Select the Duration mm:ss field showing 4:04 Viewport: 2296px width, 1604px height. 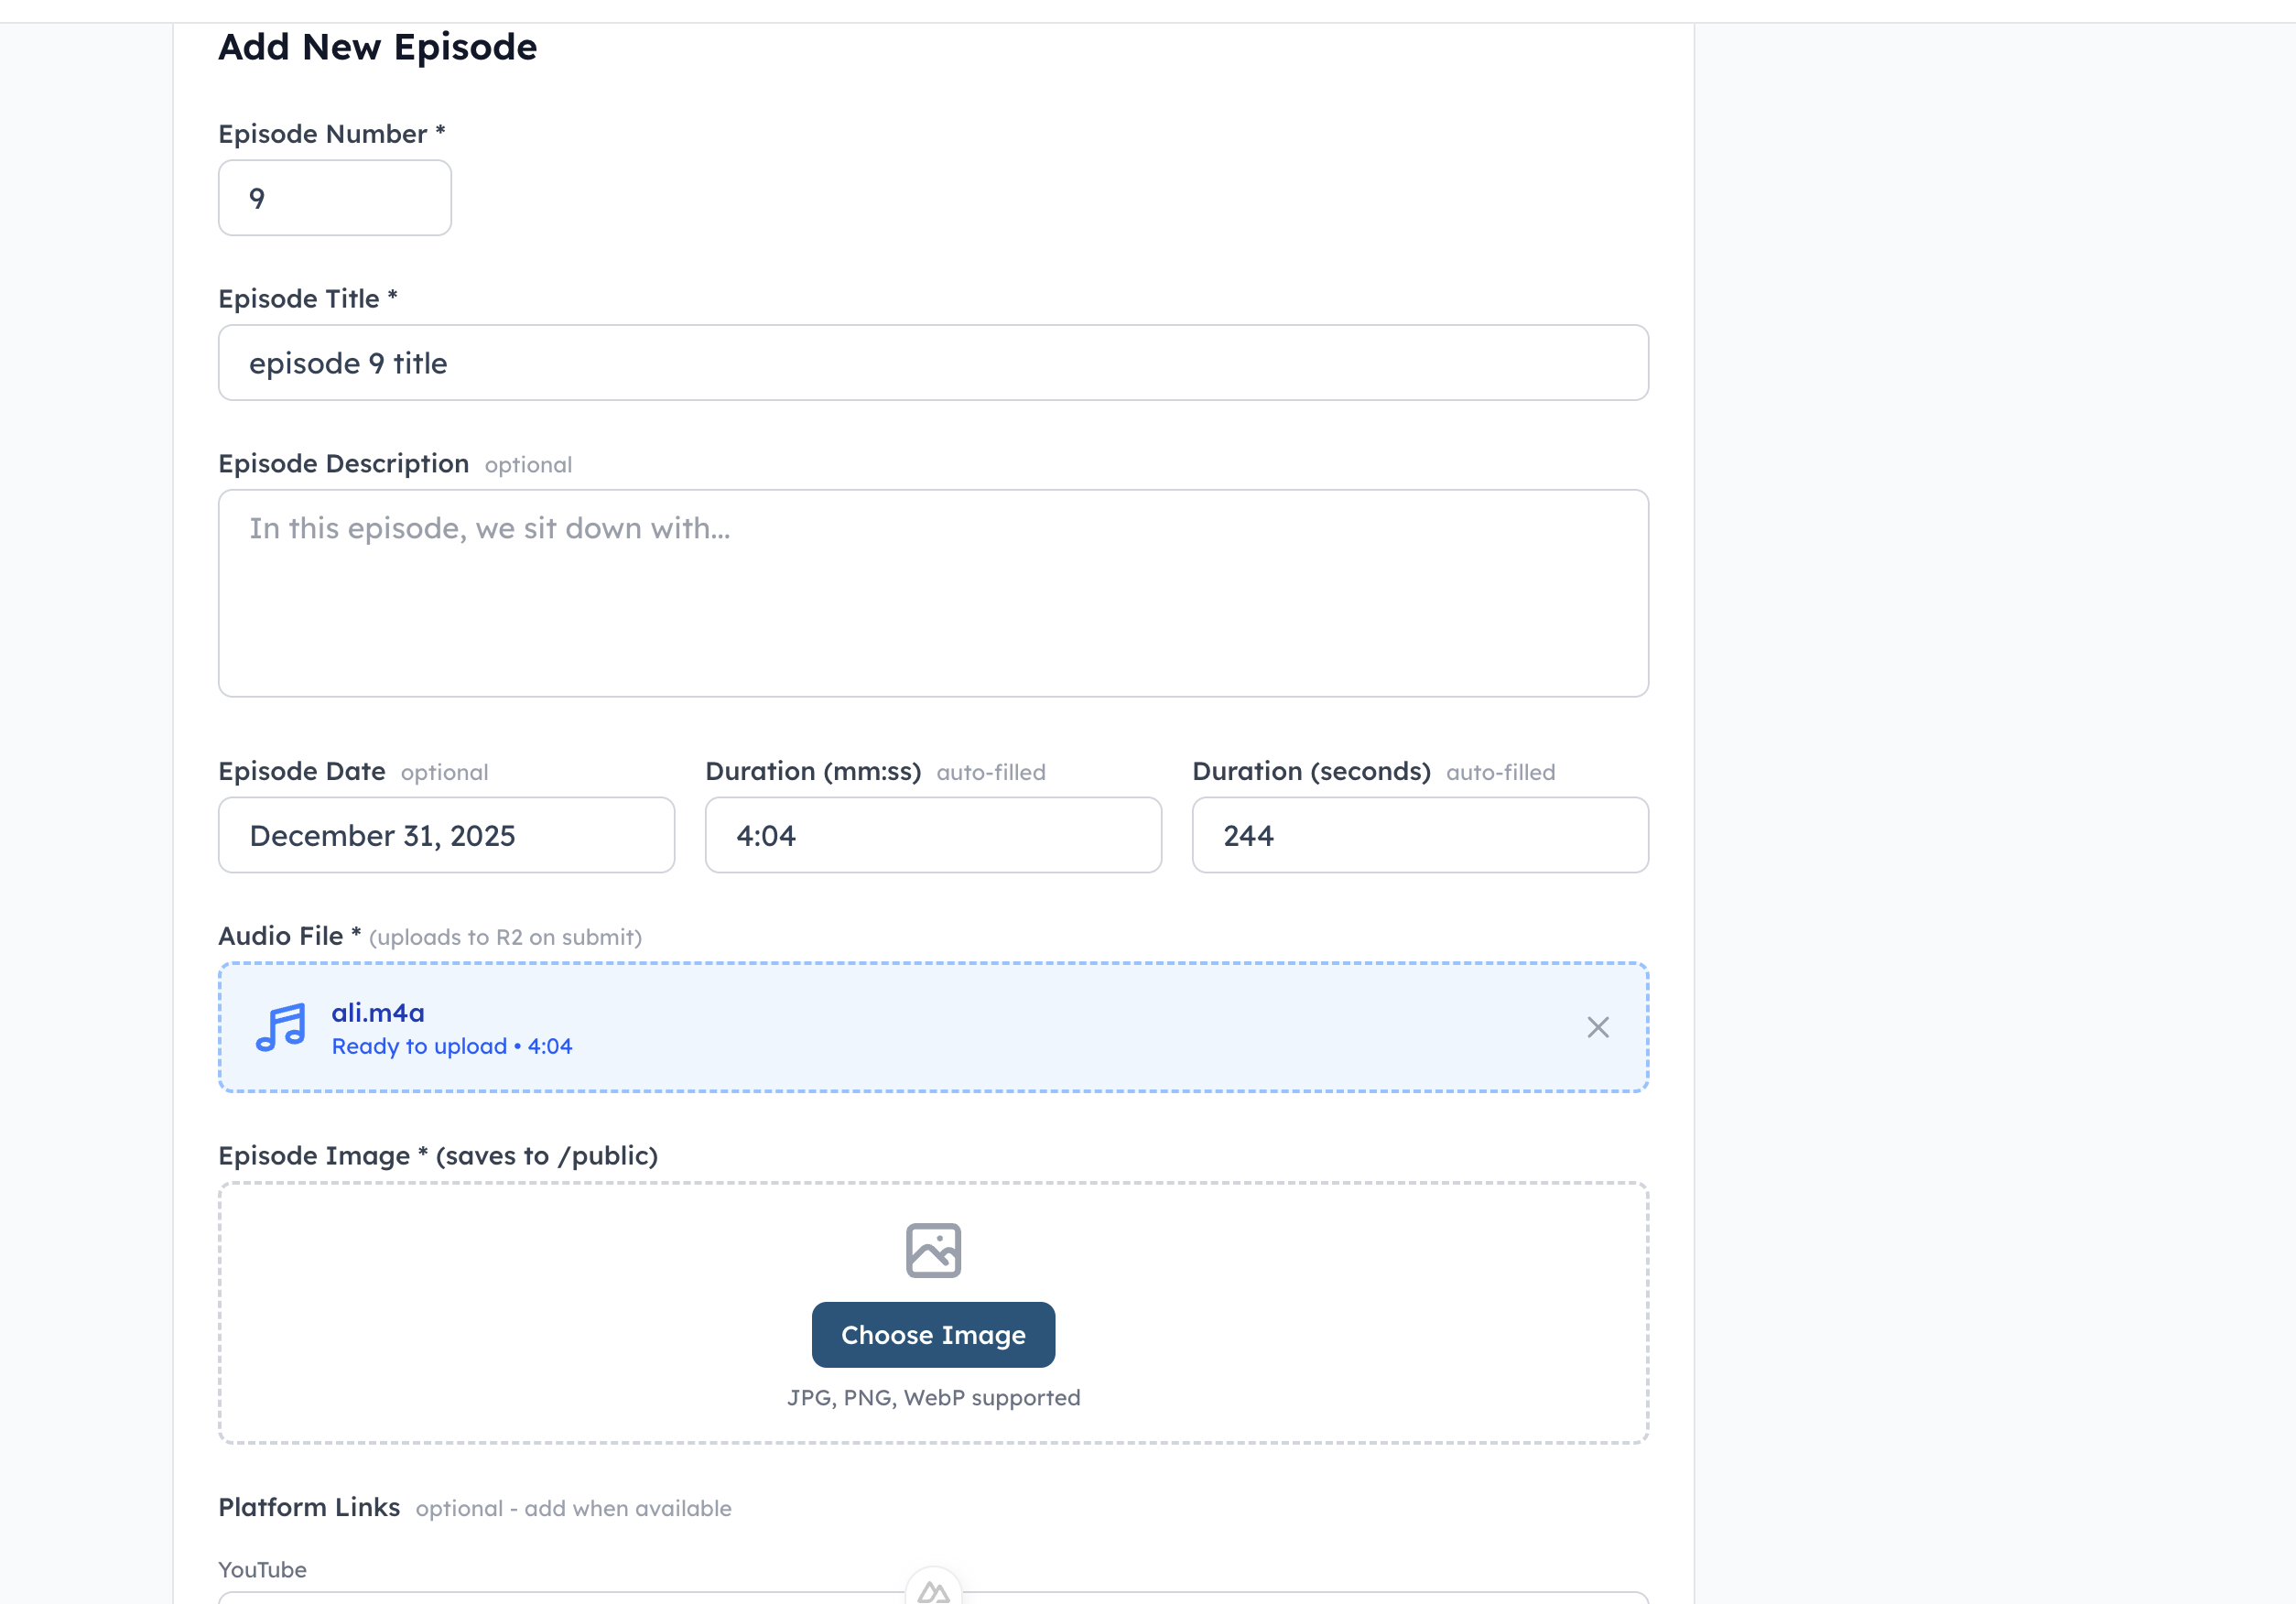932,835
